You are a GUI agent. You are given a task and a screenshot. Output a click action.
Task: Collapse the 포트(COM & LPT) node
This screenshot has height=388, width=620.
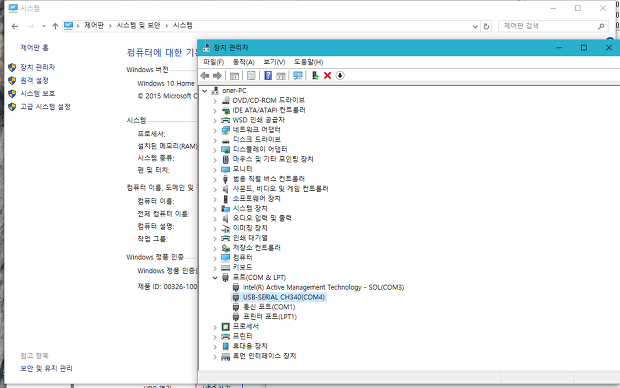click(x=215, y=278)
